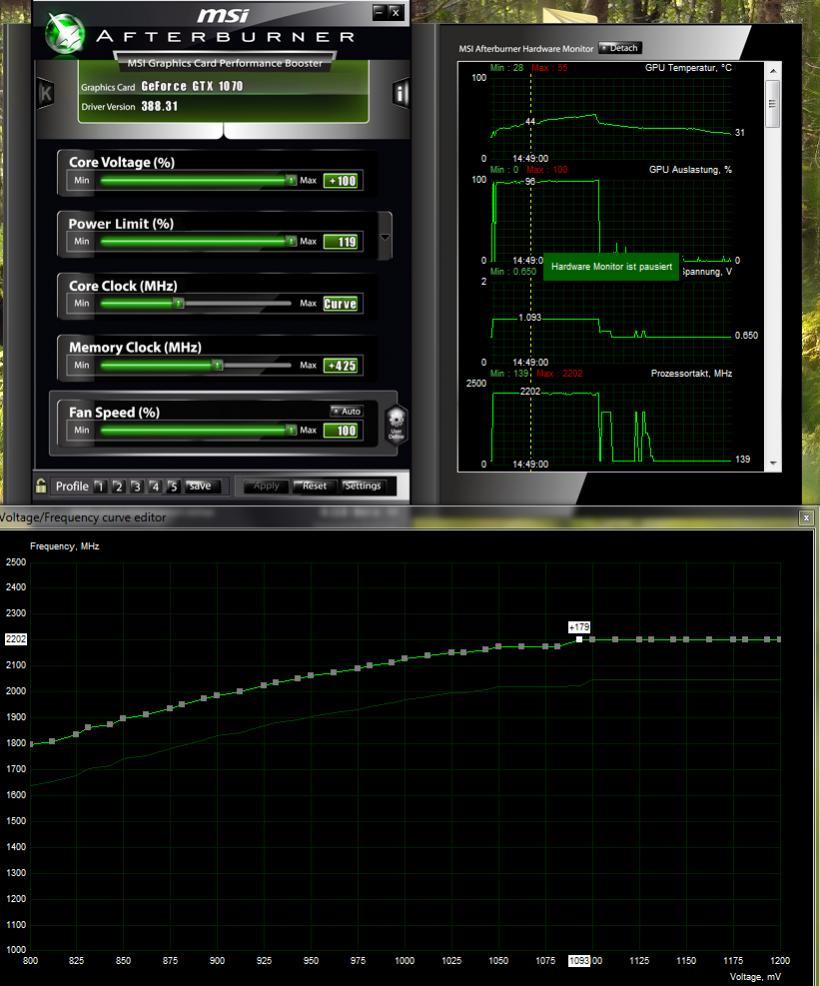Select the curve point at 1200 mV
820x986 pixels.
(779, 640)
